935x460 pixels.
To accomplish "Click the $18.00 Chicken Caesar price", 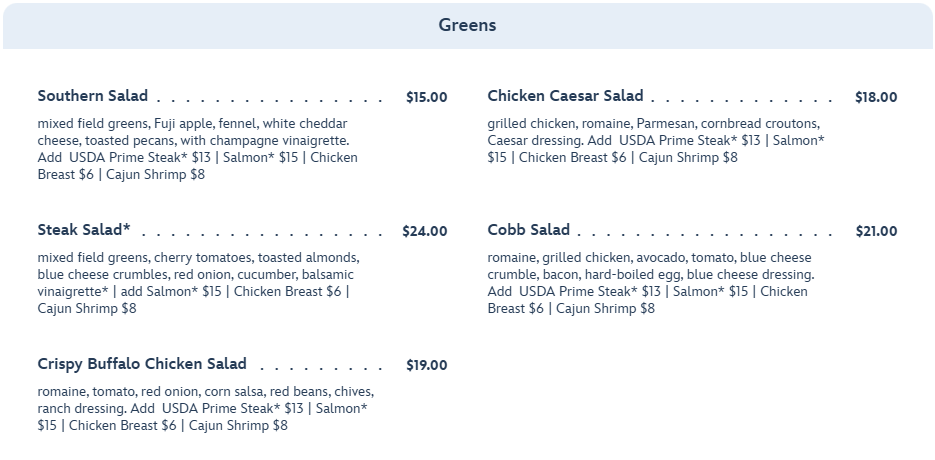I will click(876, 97).
